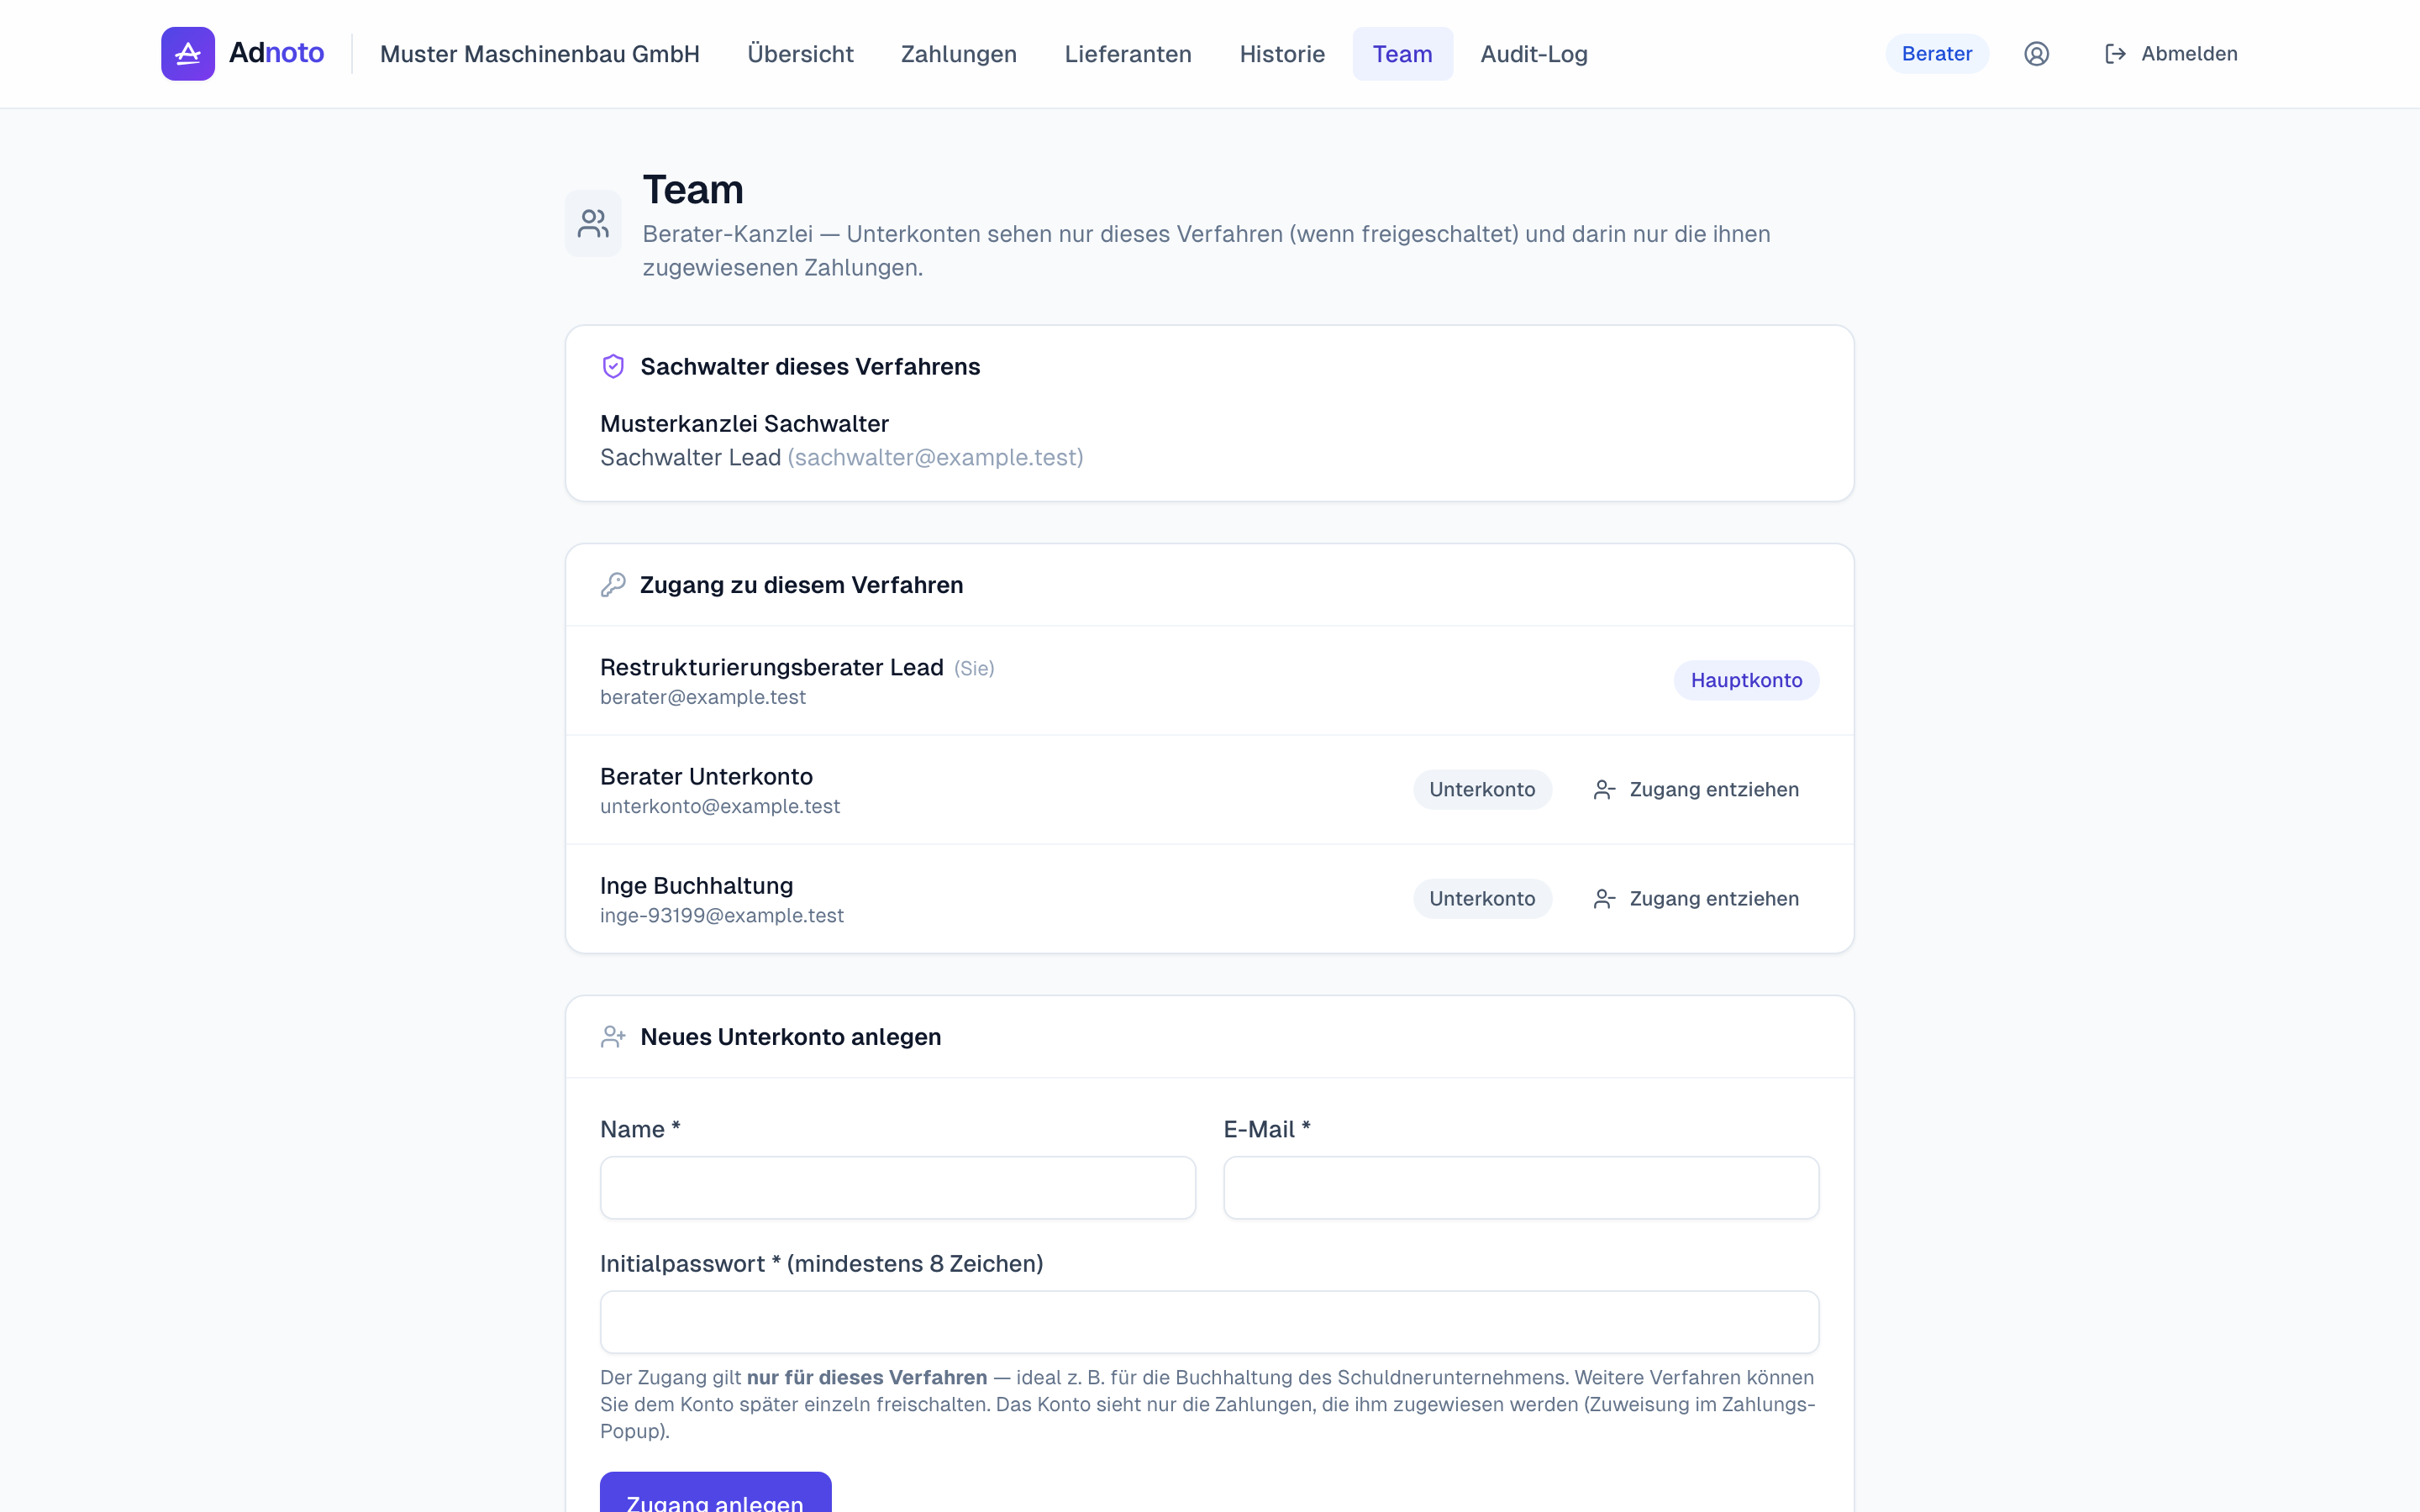
Task: Click the add-user icon beside Neues Unterkonto
Action: 613,1037
